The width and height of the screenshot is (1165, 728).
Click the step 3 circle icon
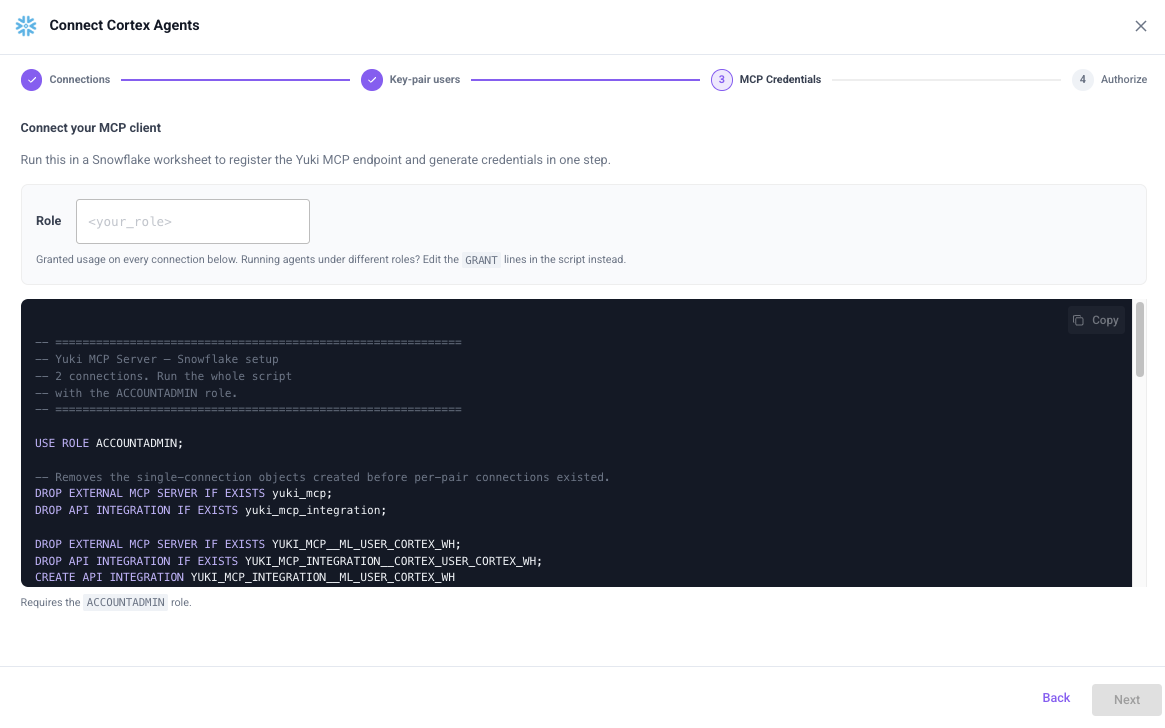pos(721,79)
